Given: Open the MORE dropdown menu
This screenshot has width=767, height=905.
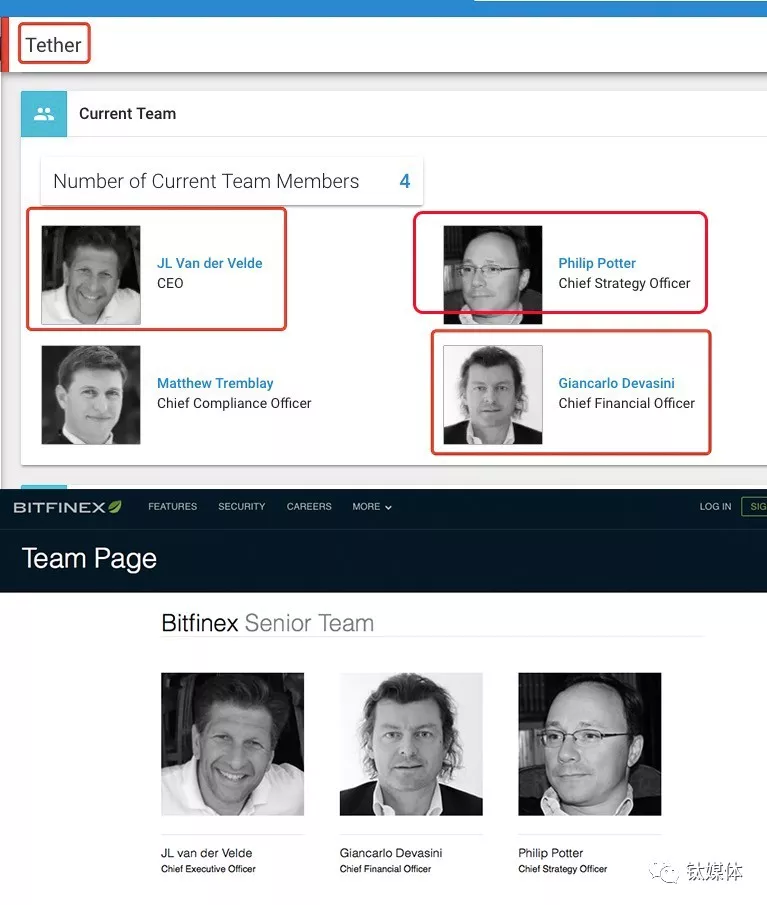Looking at the screenshot, I should point(372,507).
